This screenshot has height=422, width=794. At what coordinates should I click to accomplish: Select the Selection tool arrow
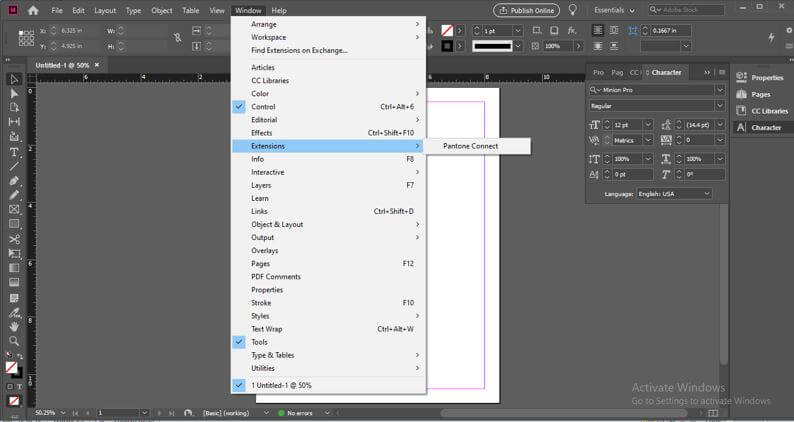click(x=14, y=80)
